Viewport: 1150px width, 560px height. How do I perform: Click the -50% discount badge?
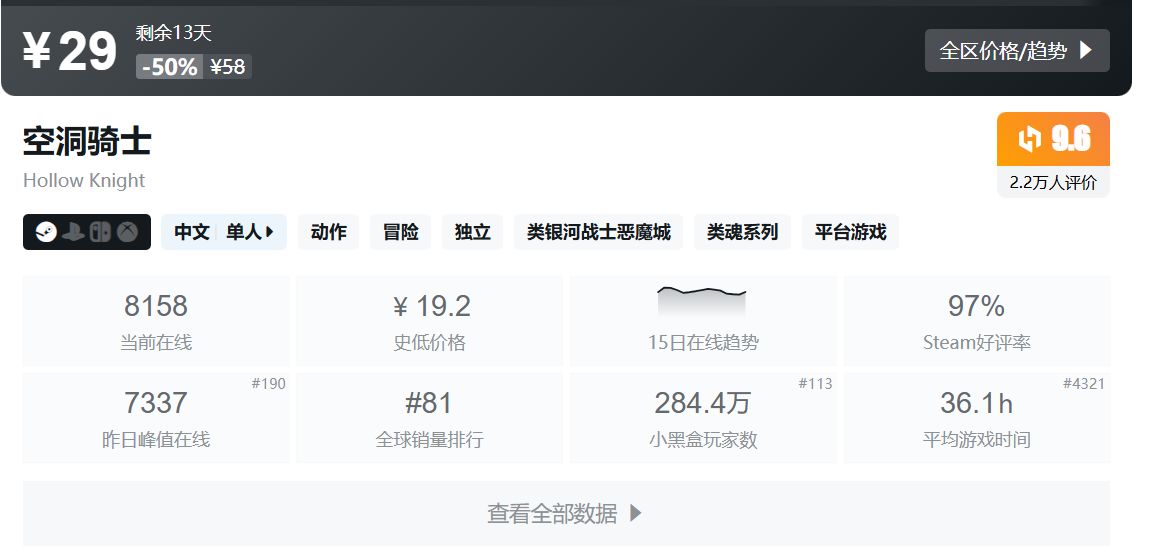pyautogui.click(x=169, y=67)
